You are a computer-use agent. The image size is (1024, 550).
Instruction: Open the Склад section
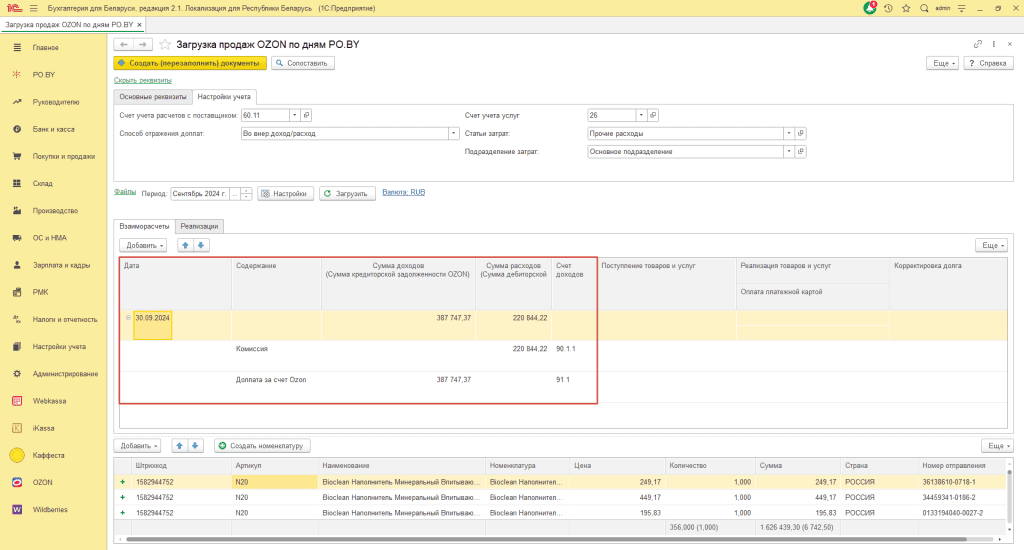tap(42, 184)
